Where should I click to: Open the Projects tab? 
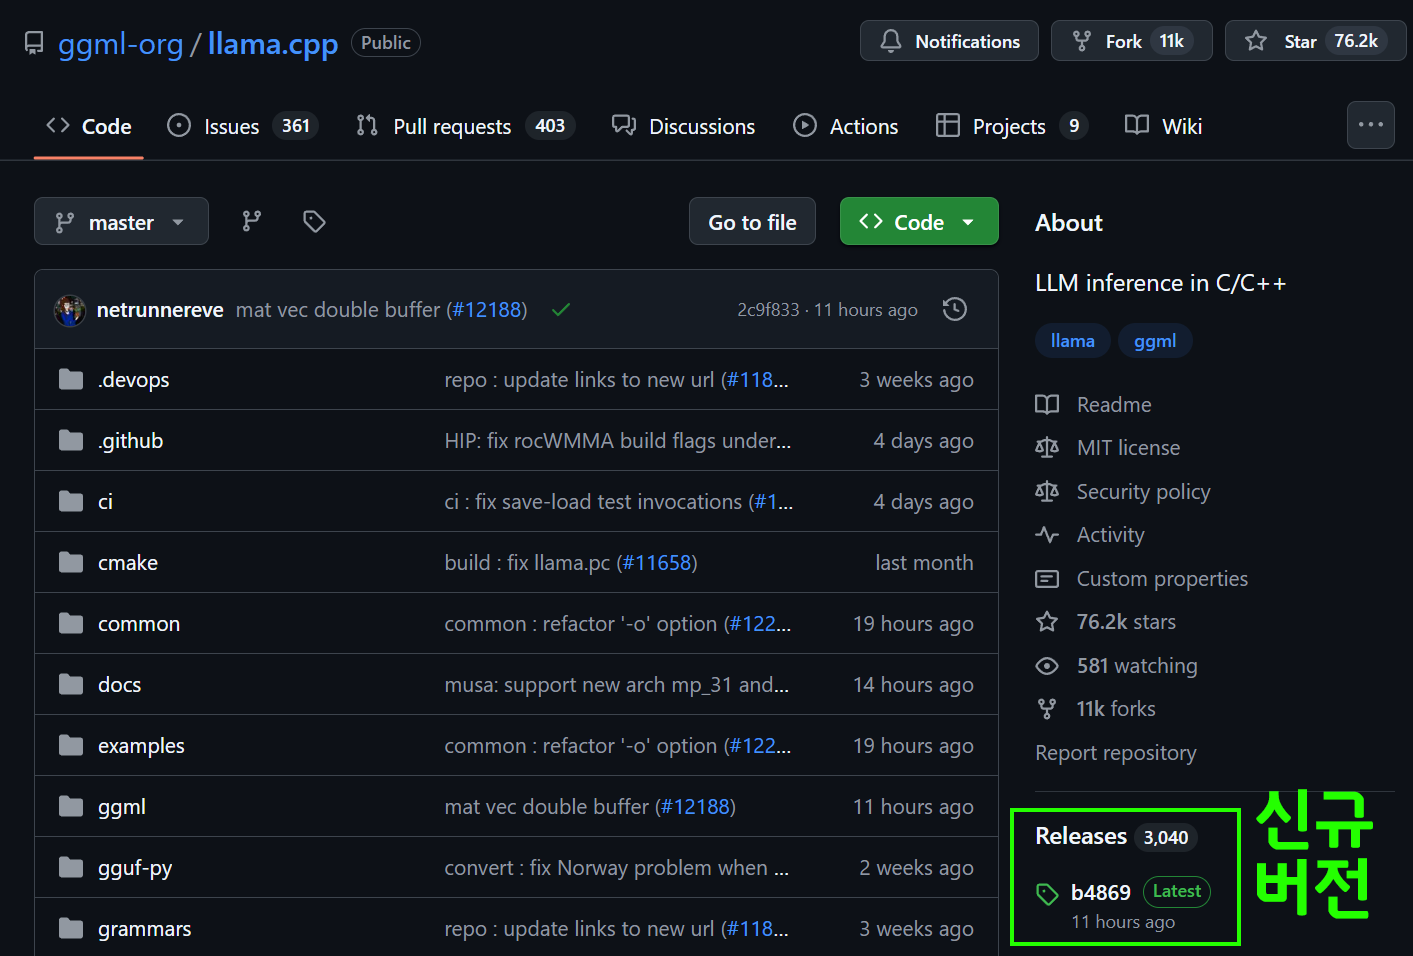pyautogui.click(x=1011, y=126)
